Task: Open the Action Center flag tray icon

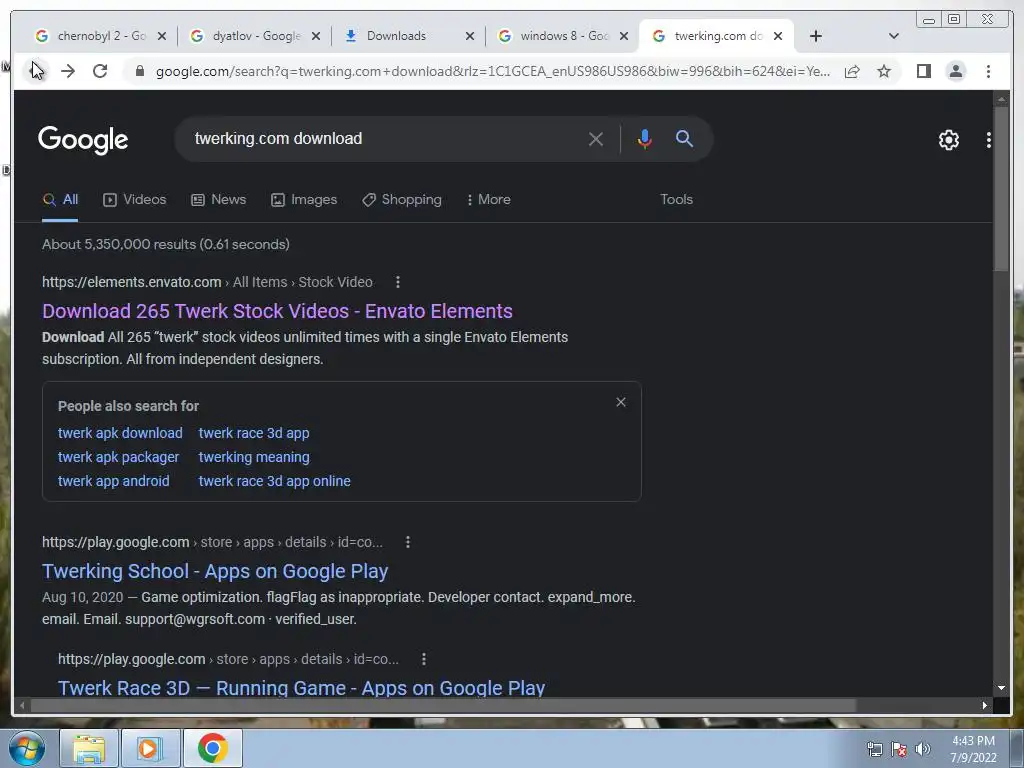Action: (899, 749)
